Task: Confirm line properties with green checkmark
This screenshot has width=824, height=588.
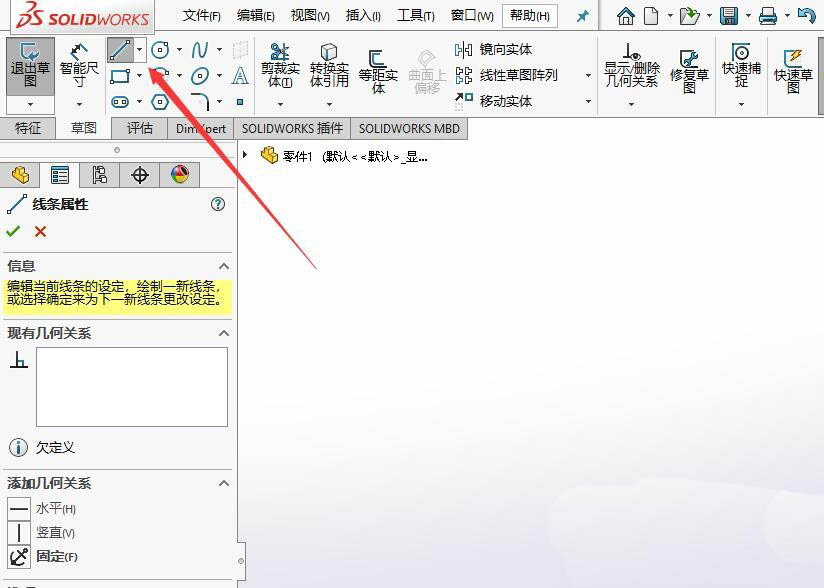Action: (13, 231)
